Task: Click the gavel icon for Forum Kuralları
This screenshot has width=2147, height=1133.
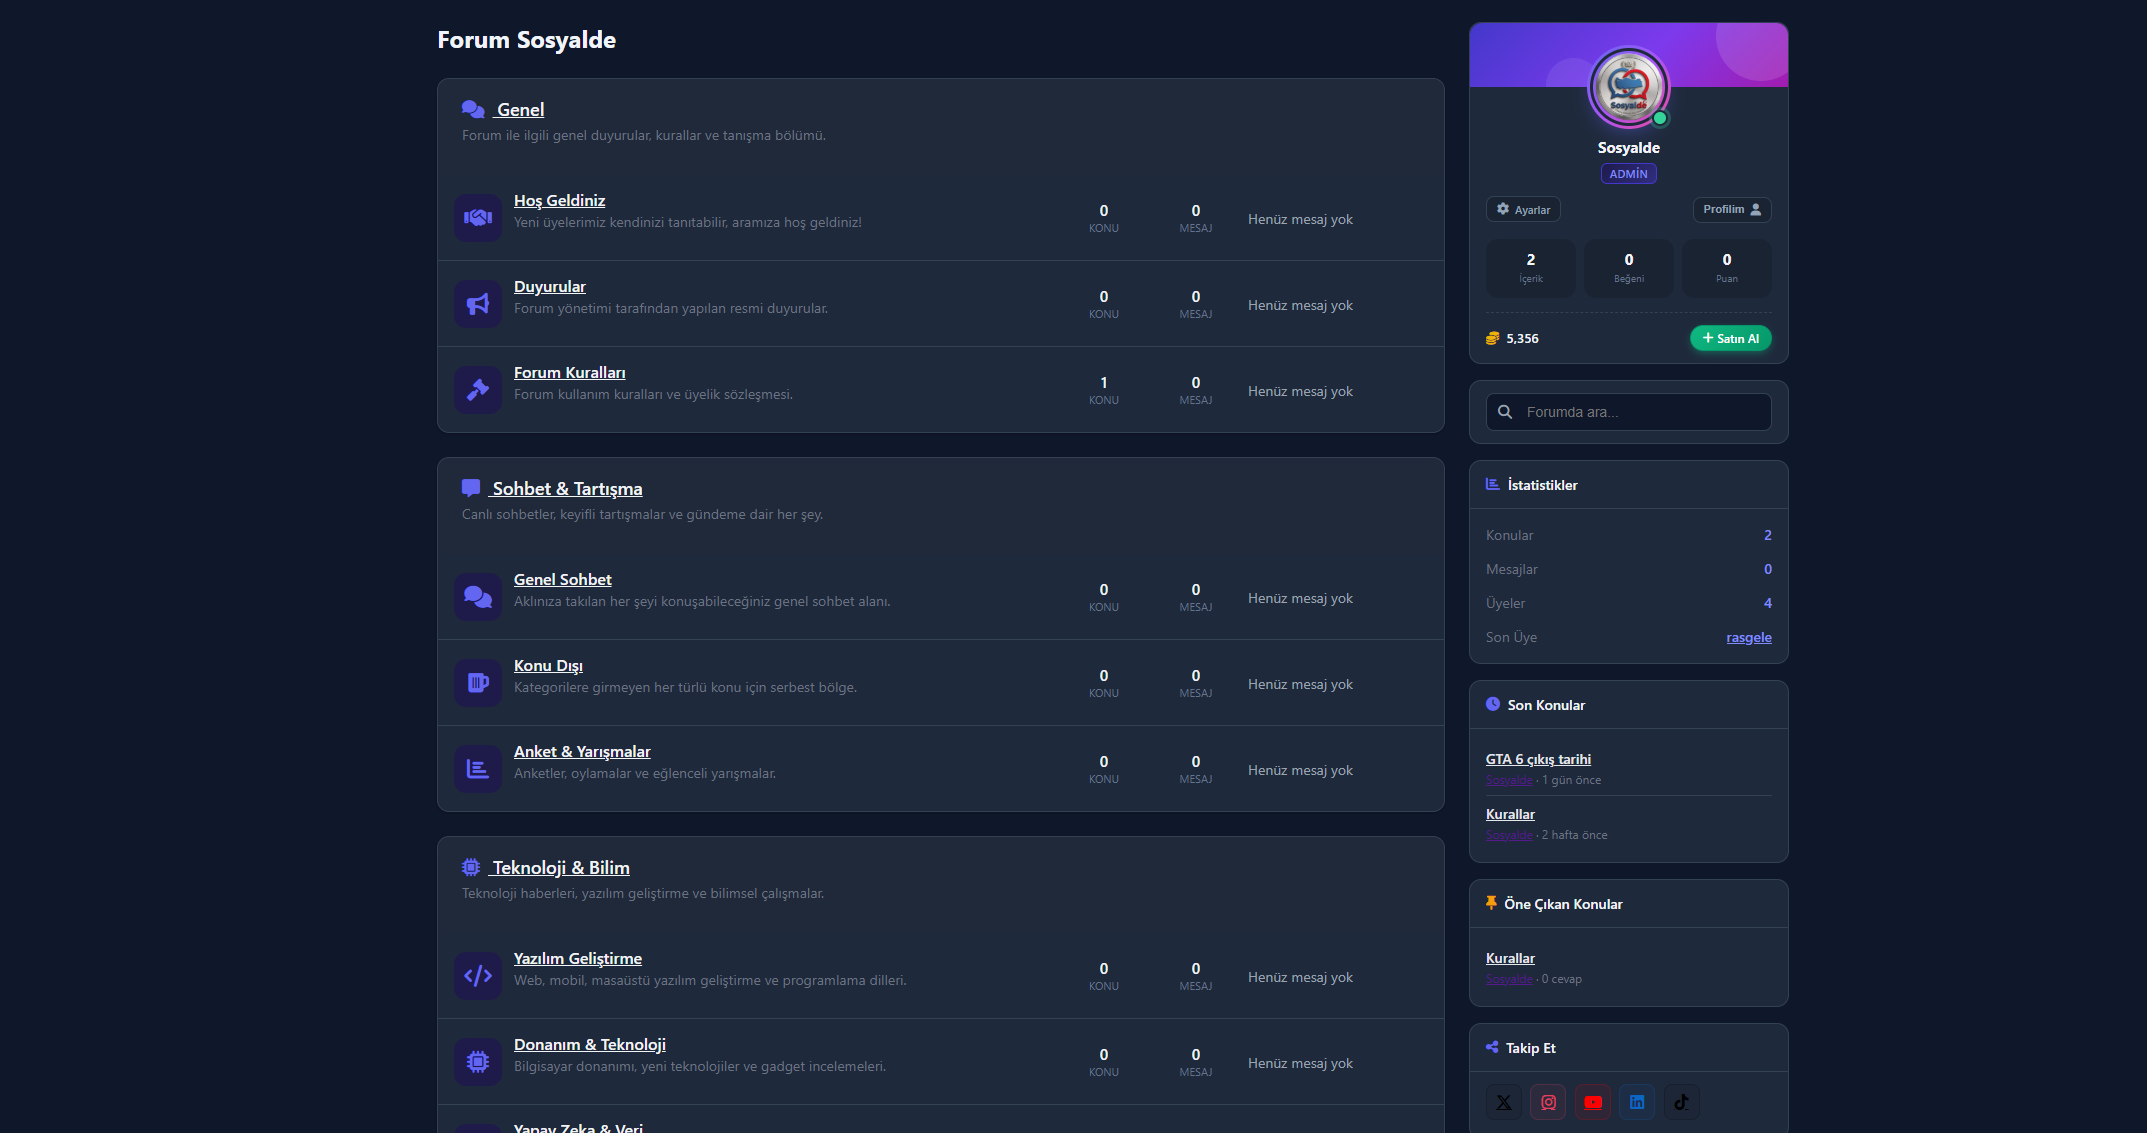Action: tap(478, 389)
